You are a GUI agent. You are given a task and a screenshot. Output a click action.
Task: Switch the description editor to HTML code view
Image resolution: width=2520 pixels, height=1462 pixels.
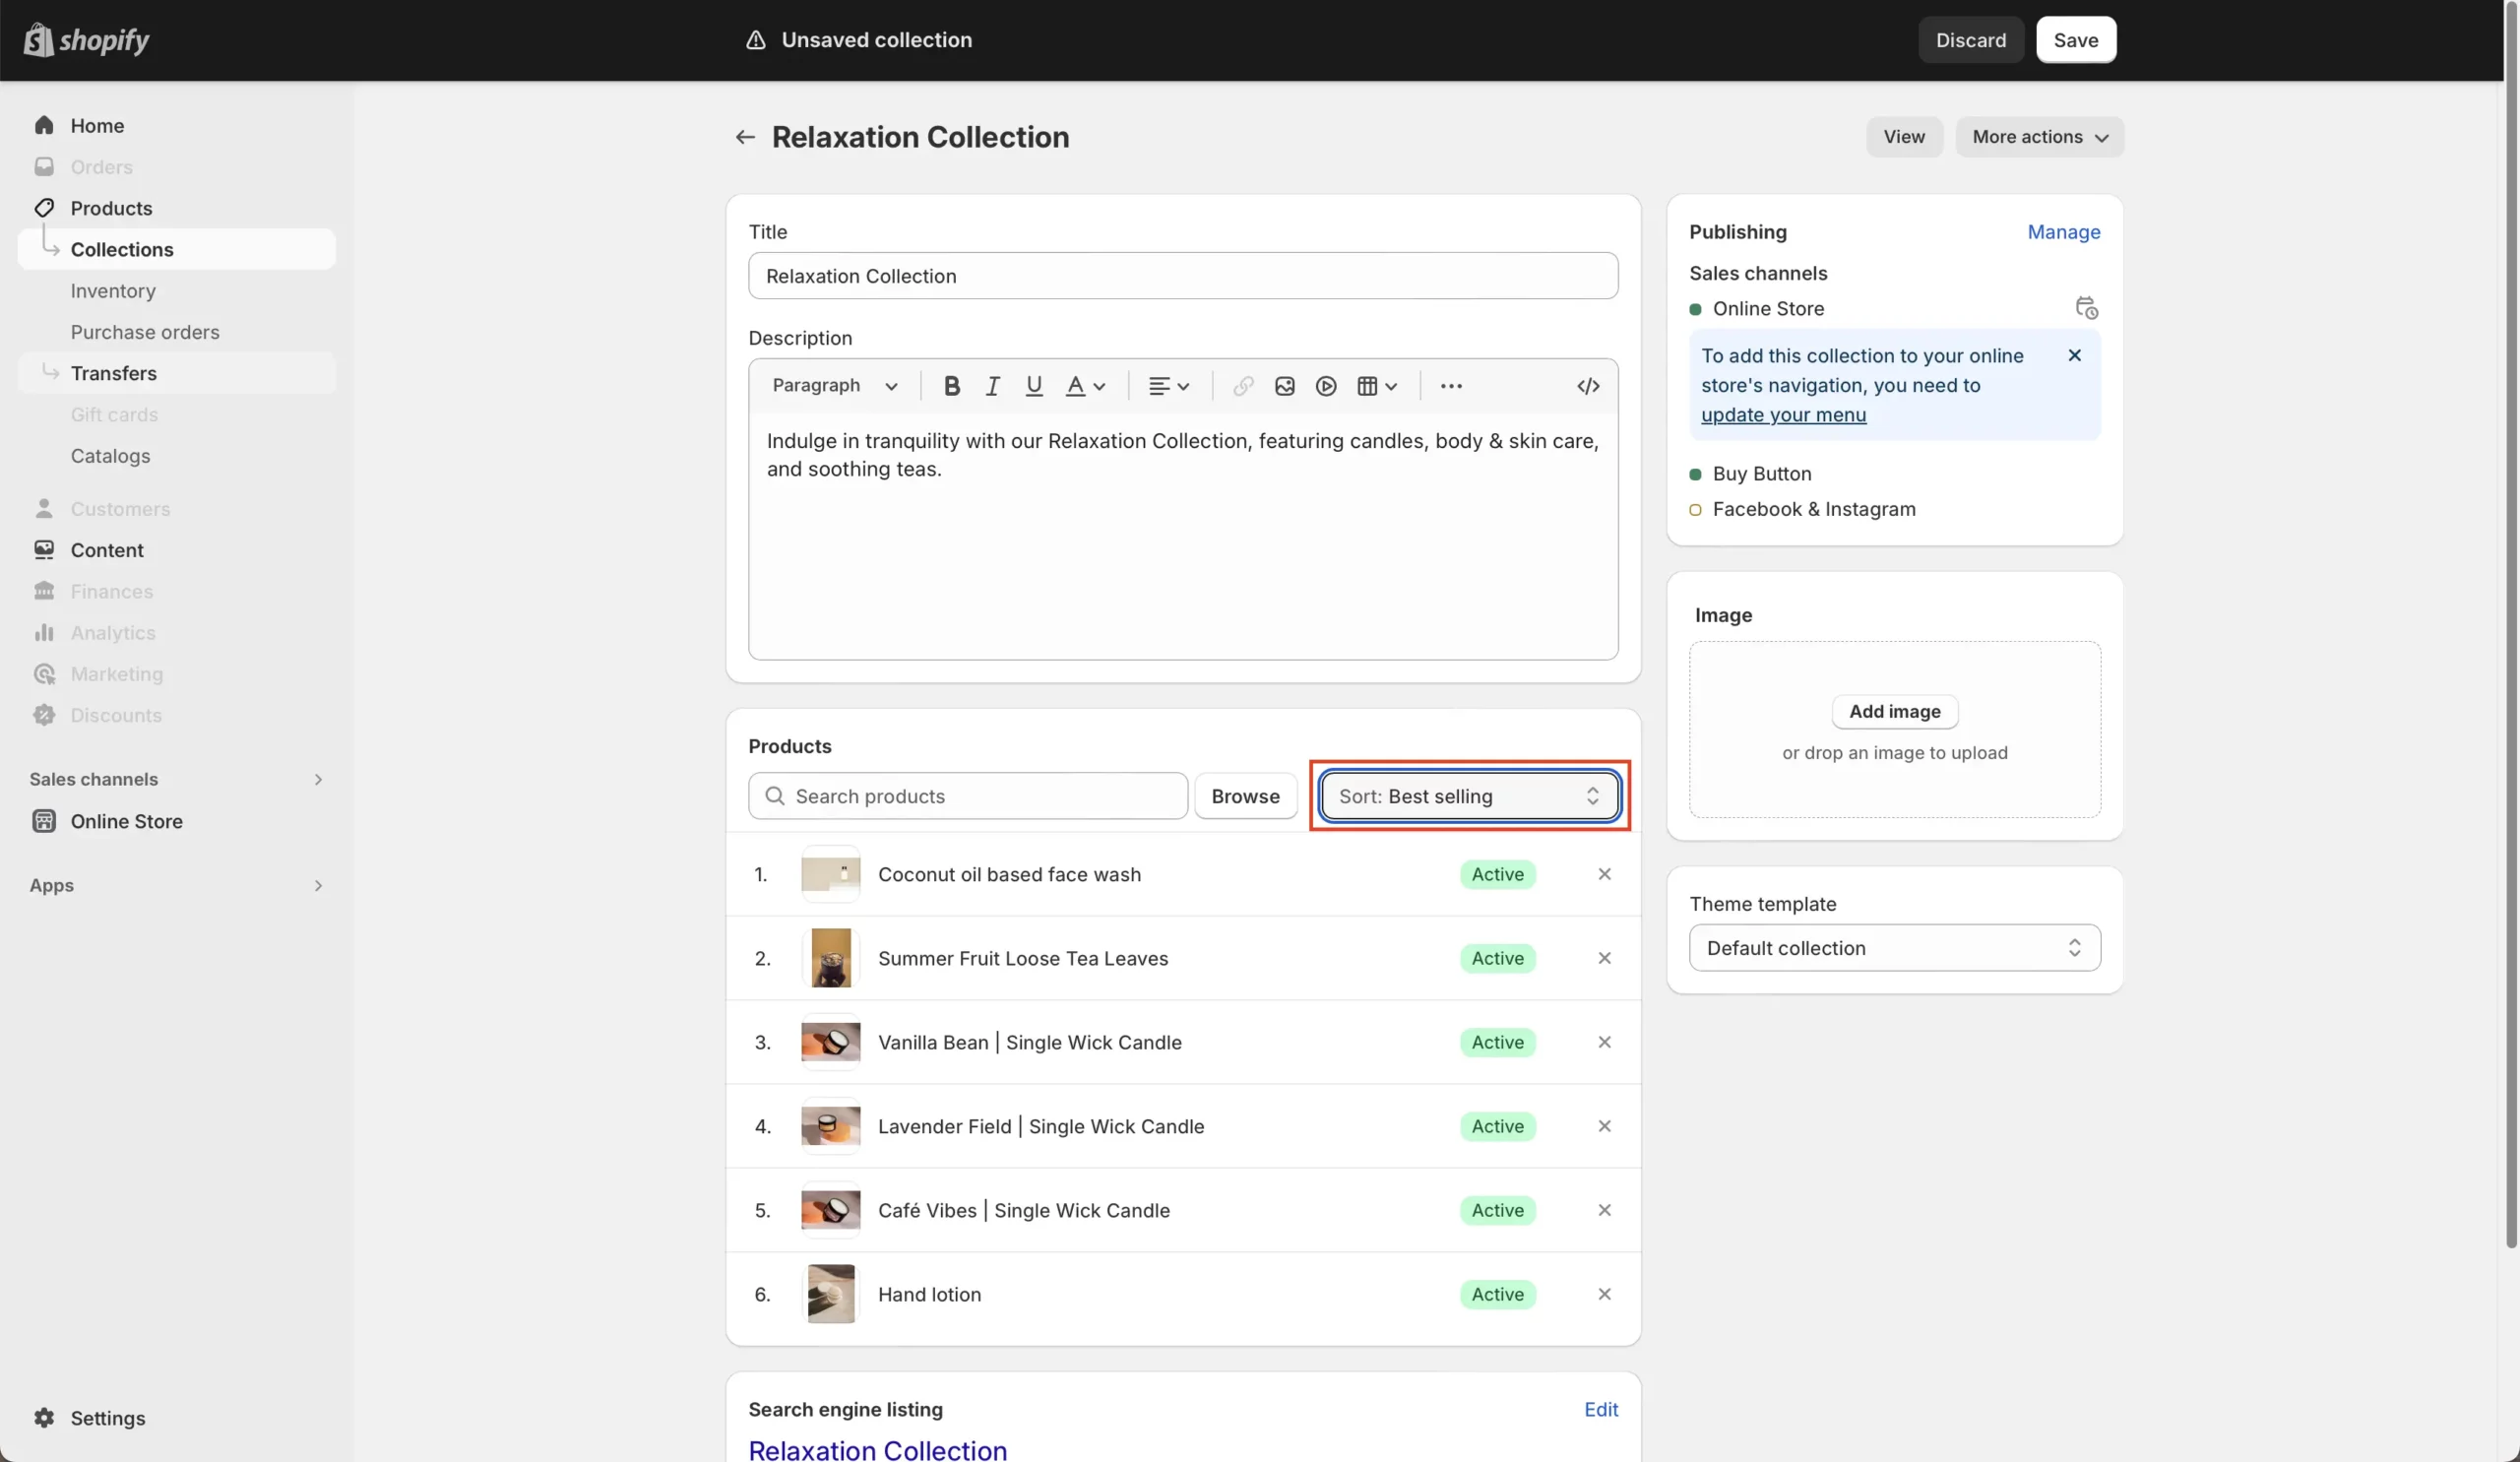(x=1588, y=386)
